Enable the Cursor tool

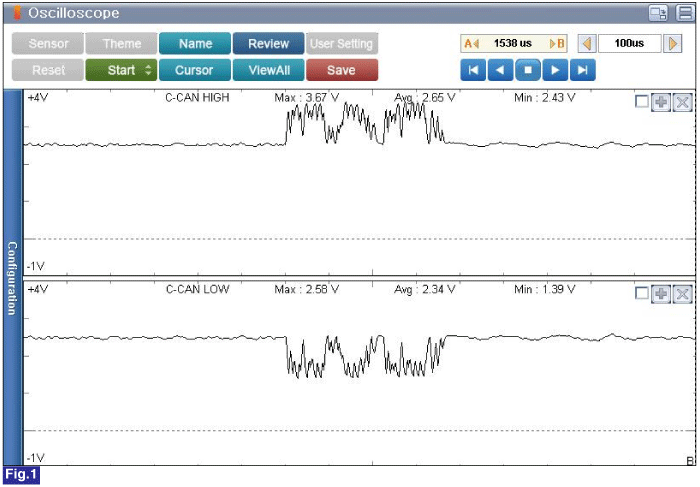tap(195, 70)
